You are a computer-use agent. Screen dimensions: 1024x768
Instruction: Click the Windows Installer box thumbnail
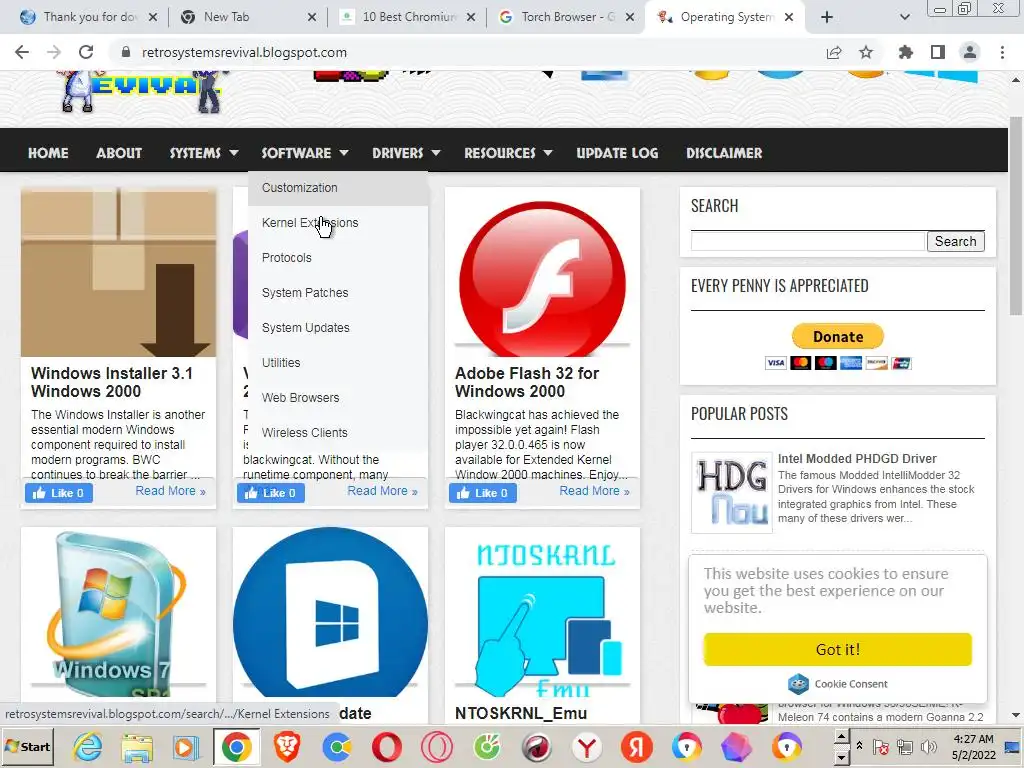tap(118, 273)
